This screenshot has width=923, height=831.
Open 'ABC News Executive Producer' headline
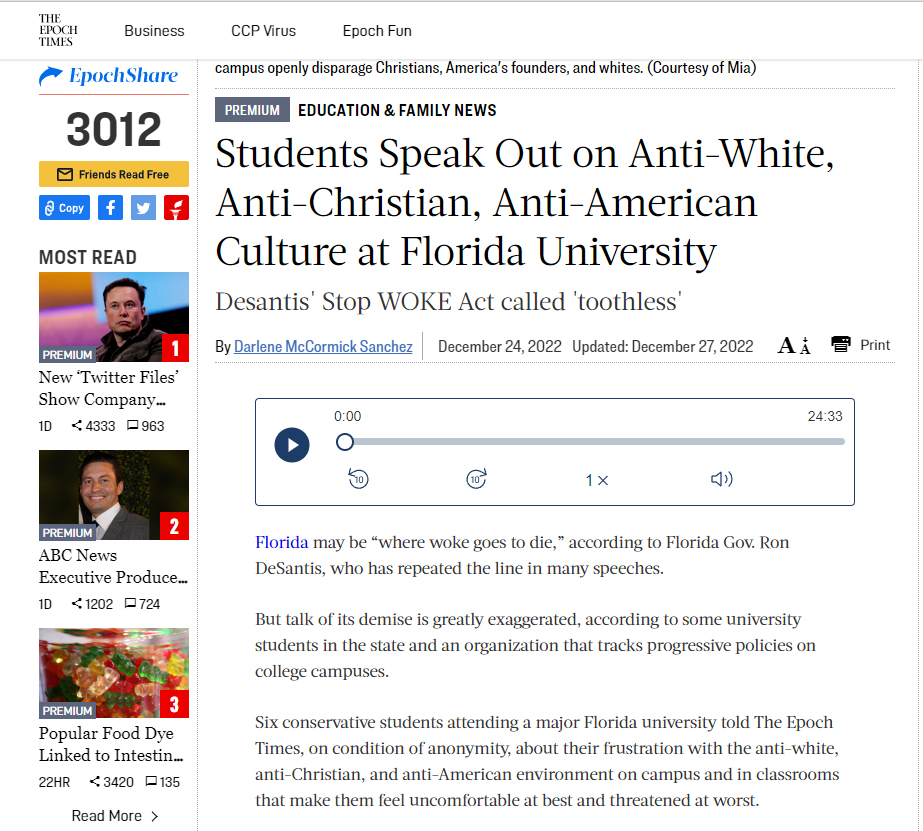pos(113,566)
